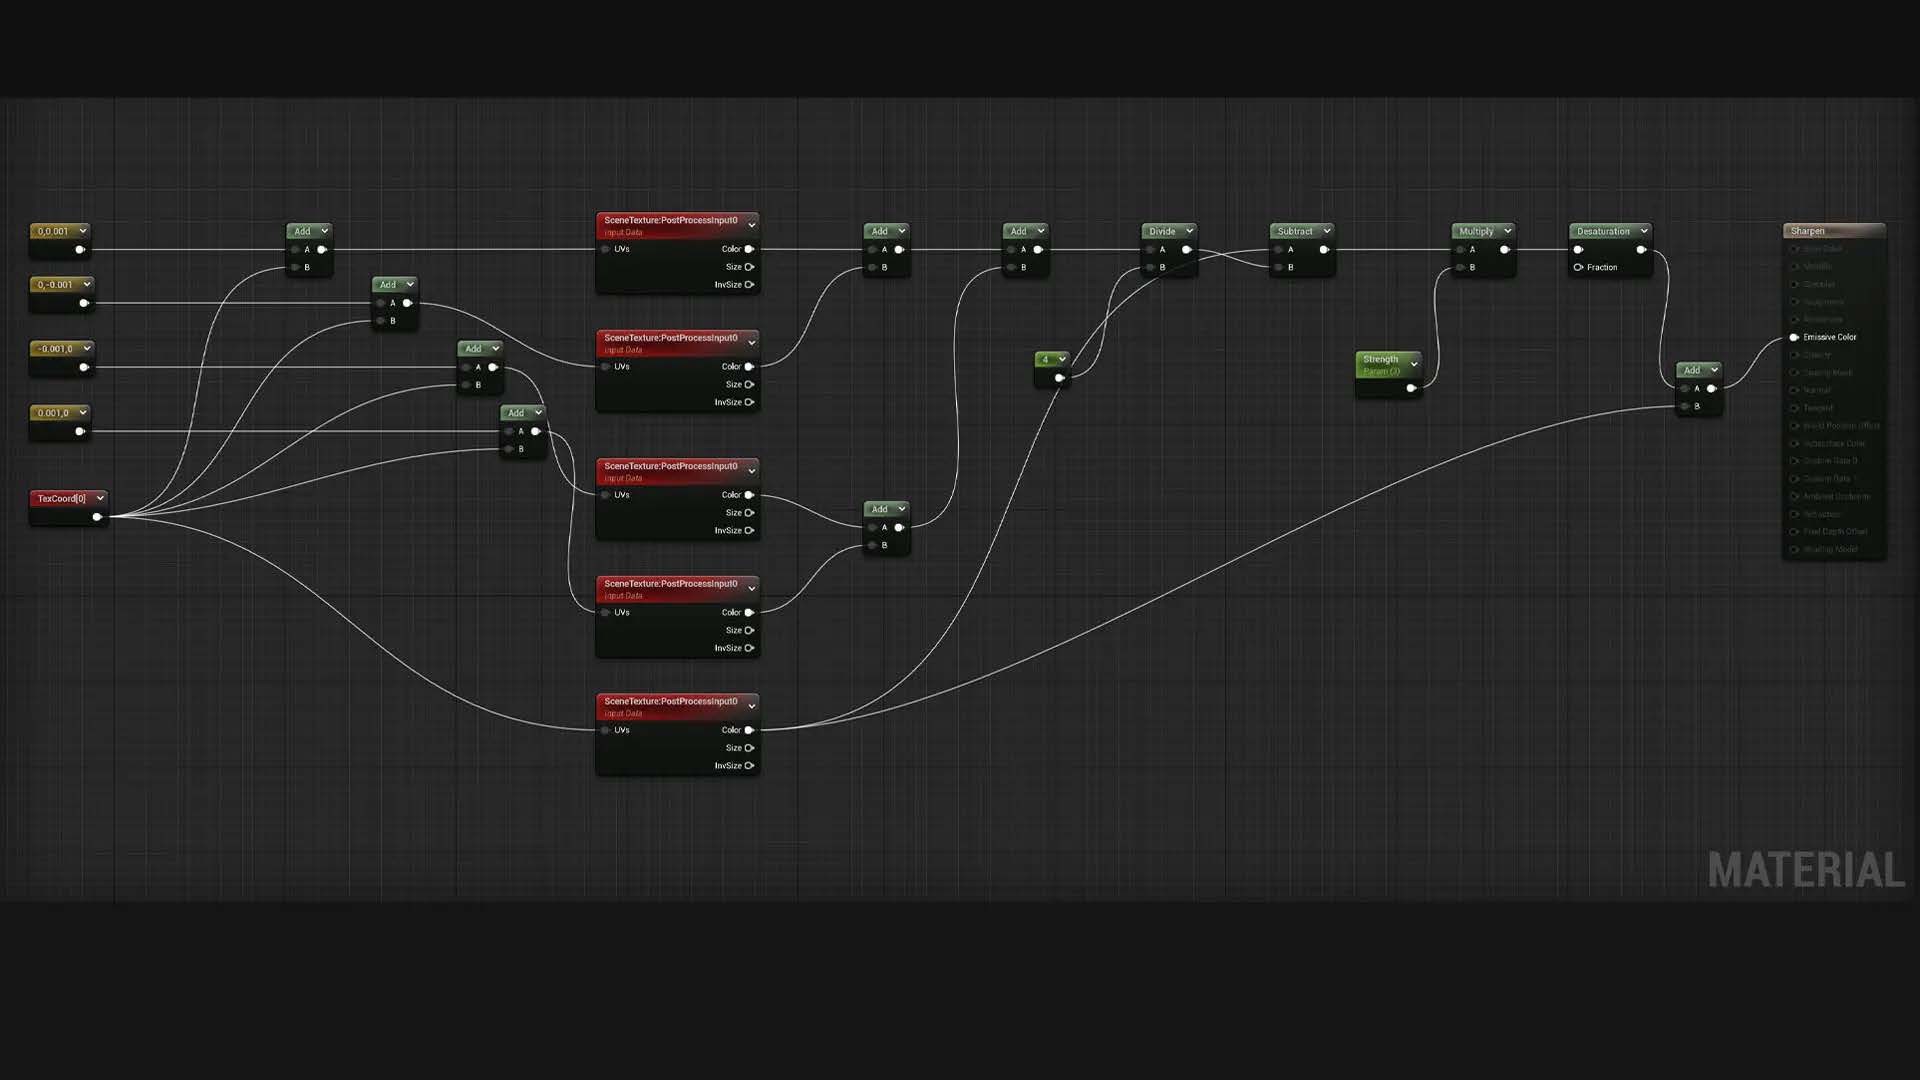Screen dimensions: 1920x1080
Task: Click the Strength parameter output pin
Action: 1411,388
